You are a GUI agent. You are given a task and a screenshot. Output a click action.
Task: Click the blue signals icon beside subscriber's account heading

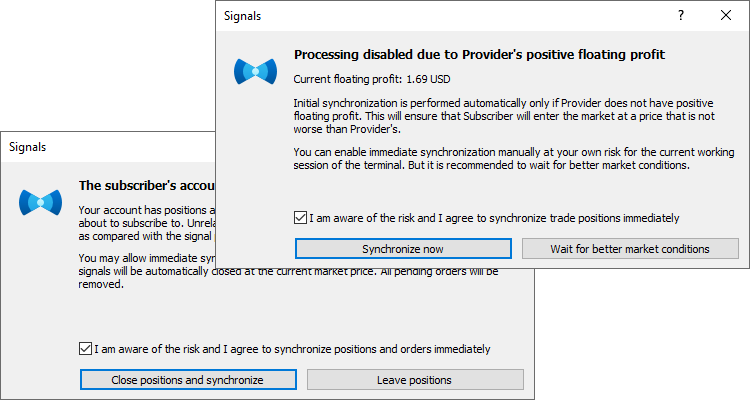click(41, 202)
